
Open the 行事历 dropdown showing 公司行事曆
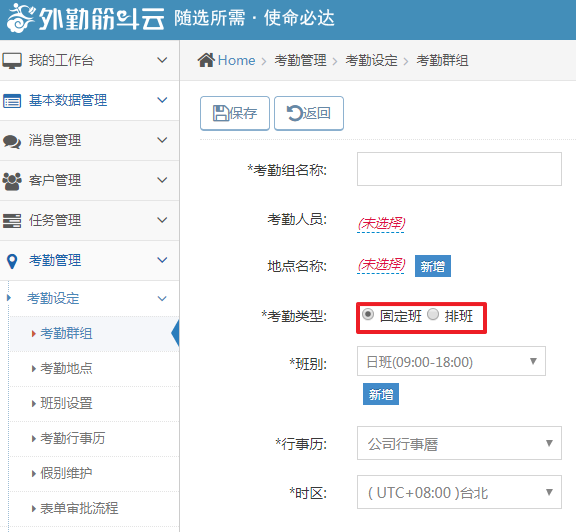(459, 443)
